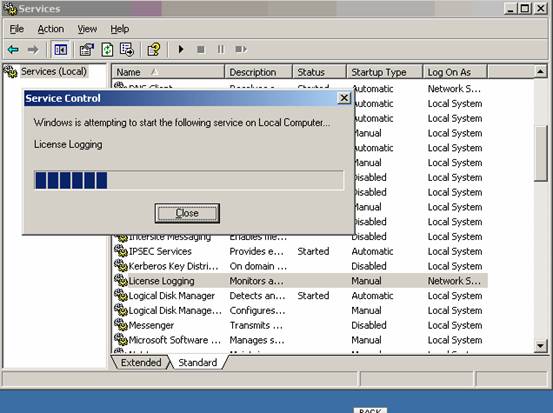The height and width of the screenshot is (413, 553).
Task: Click 'Manages s...' description cell
Action: pos(257,340)
